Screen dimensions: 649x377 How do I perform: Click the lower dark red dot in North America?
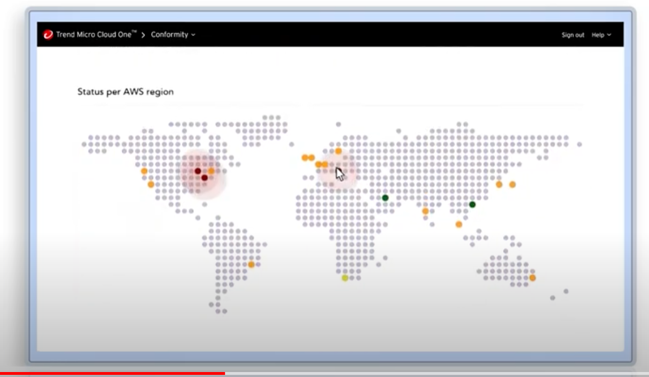pos(204,178)
